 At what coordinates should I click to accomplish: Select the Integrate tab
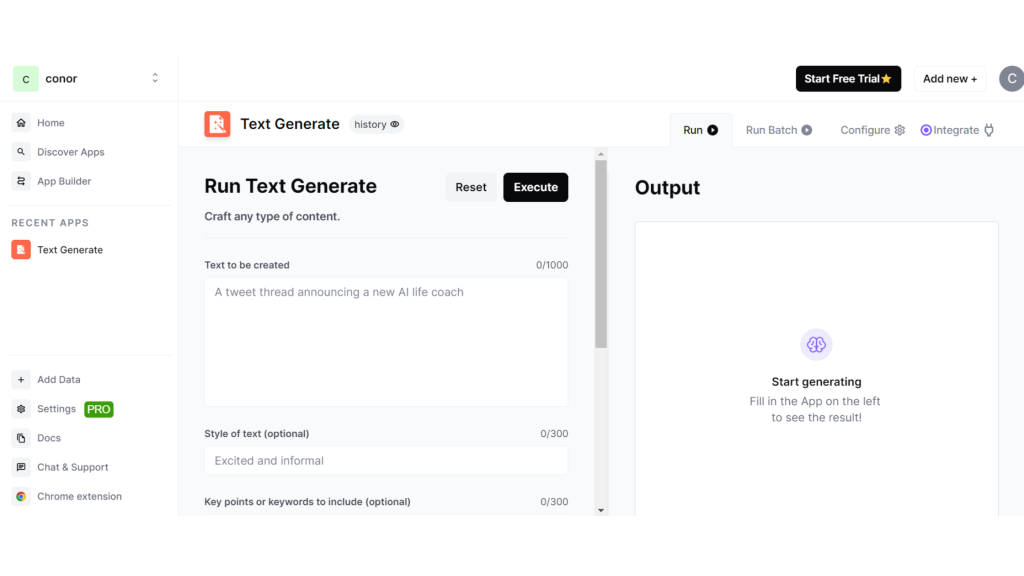point(956,130)
